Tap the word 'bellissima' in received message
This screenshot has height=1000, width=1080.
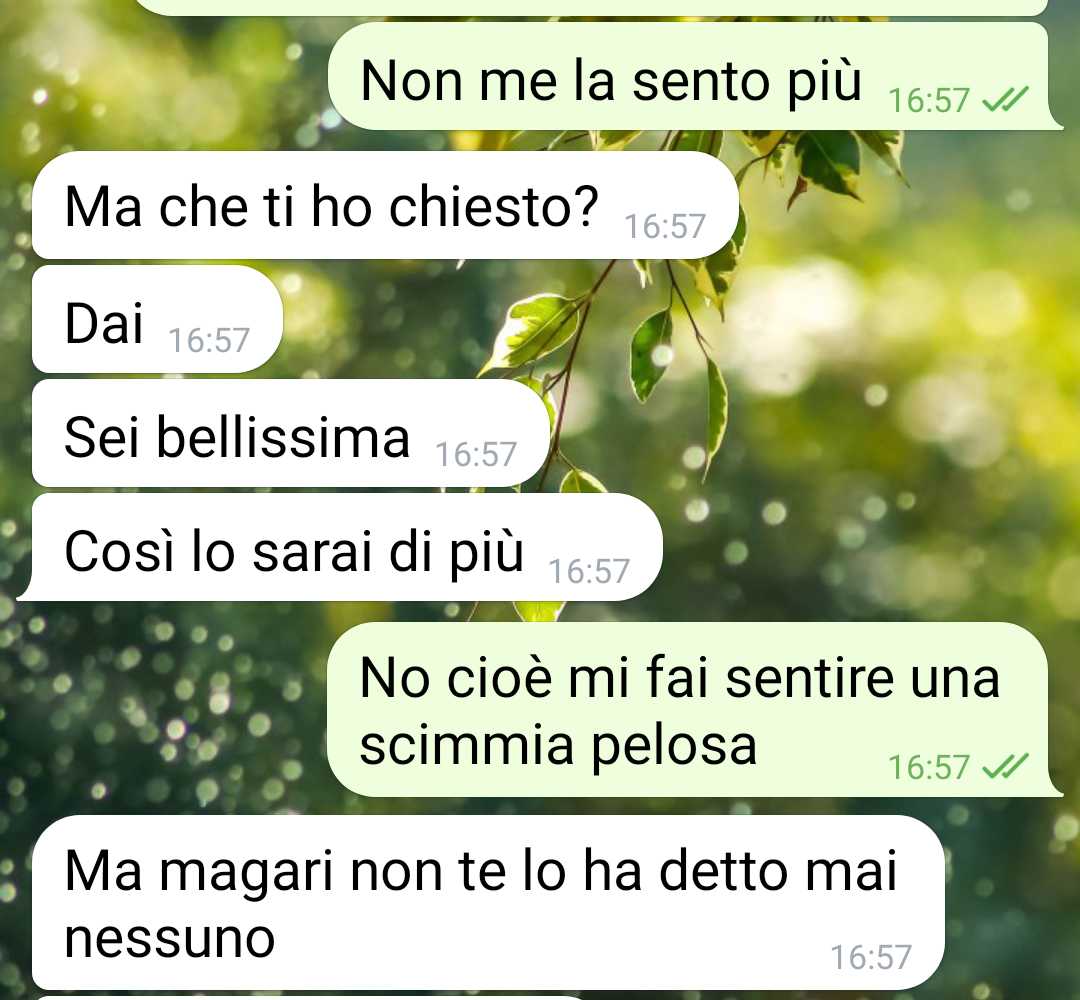(283, 437)
